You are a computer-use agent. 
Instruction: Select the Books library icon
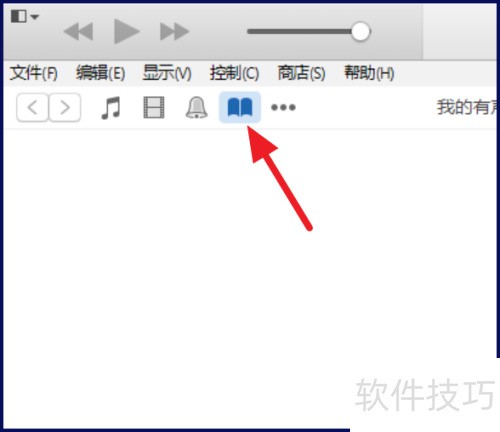240,107
